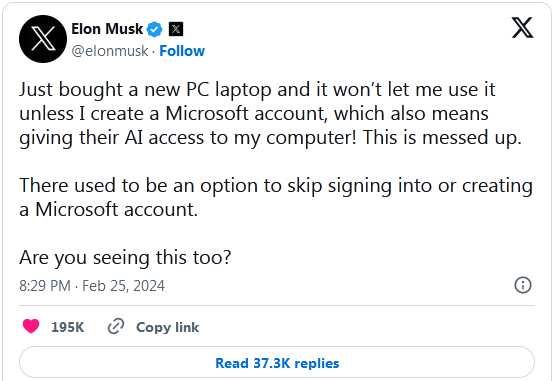Open the large X logo in the corner
554x381 pixels.
(x=523, y=28)
